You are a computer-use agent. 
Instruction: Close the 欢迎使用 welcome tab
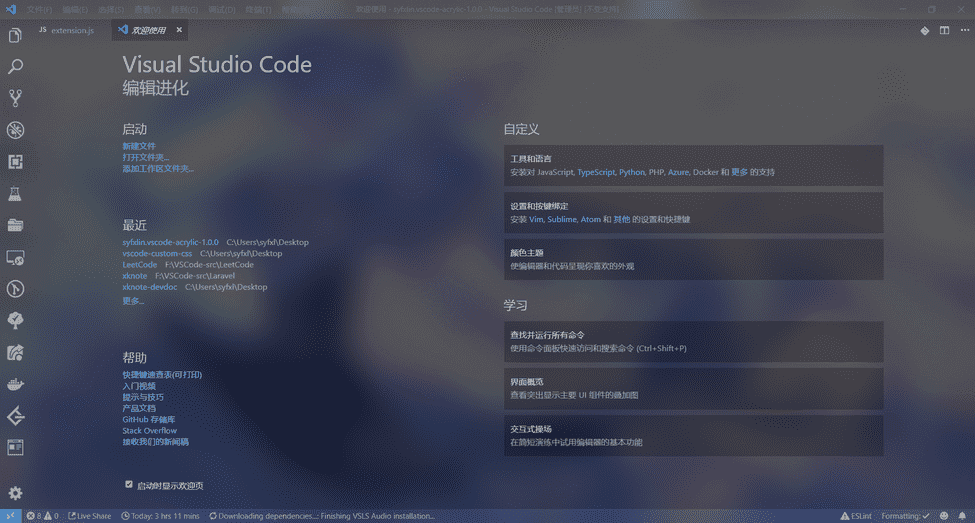178,31
